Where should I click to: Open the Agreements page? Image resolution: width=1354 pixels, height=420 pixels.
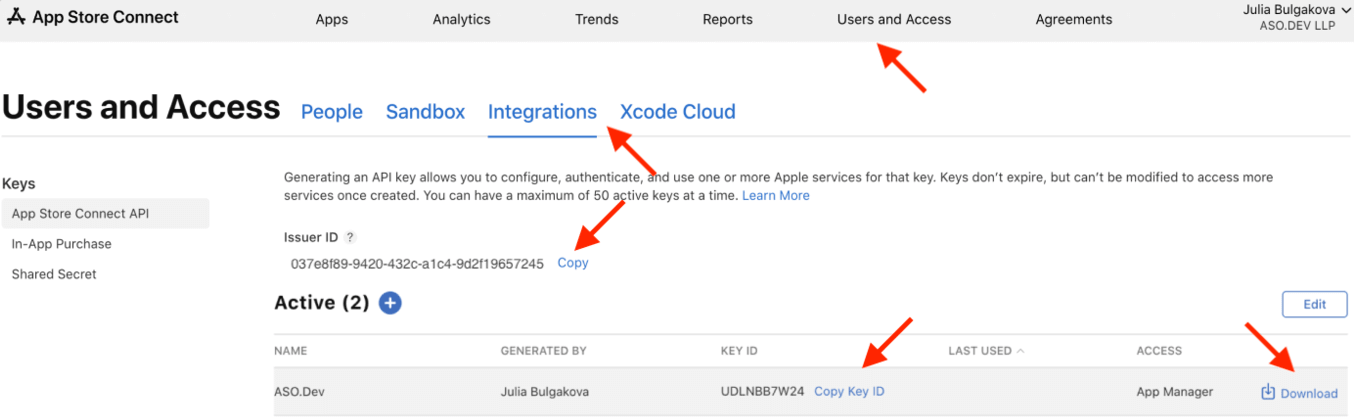point(1073,19)
